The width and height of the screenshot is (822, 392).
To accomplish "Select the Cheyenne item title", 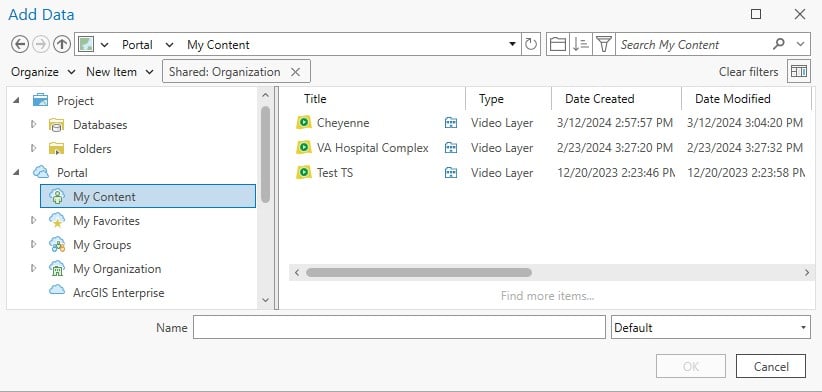I will (x=343, y=123).
